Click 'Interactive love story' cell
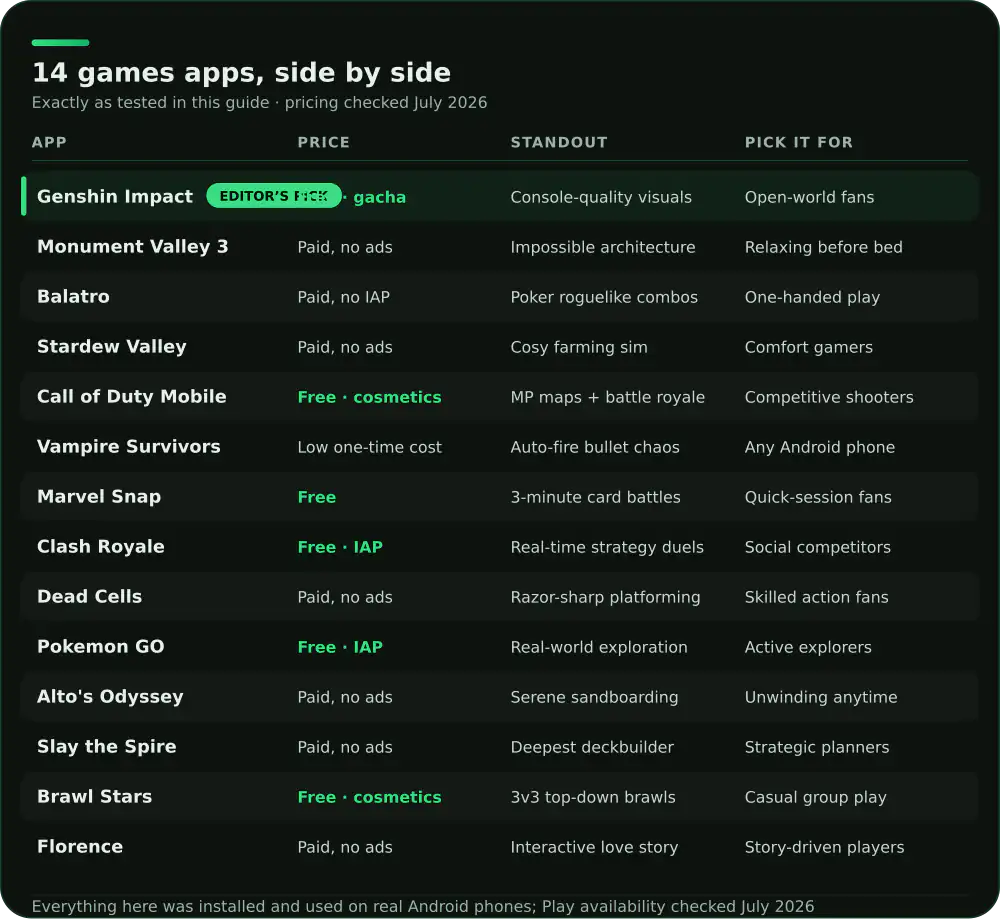This screenshot has height=919, width=1000. coord(594,848)
